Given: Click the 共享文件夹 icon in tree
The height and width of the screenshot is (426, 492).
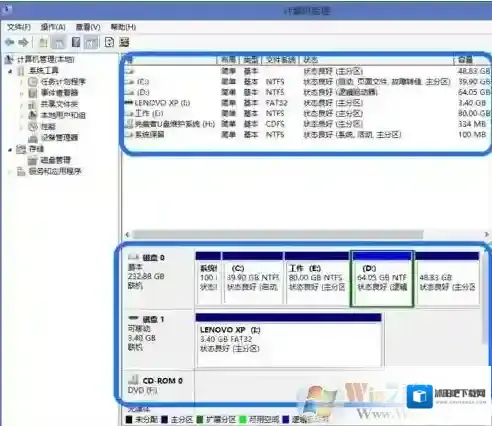Looking at the screenshot, I should tap(33, 104).
